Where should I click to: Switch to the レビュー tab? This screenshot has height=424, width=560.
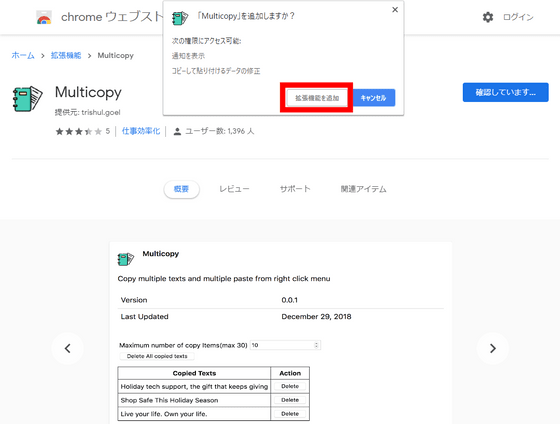tap(234, 189)
